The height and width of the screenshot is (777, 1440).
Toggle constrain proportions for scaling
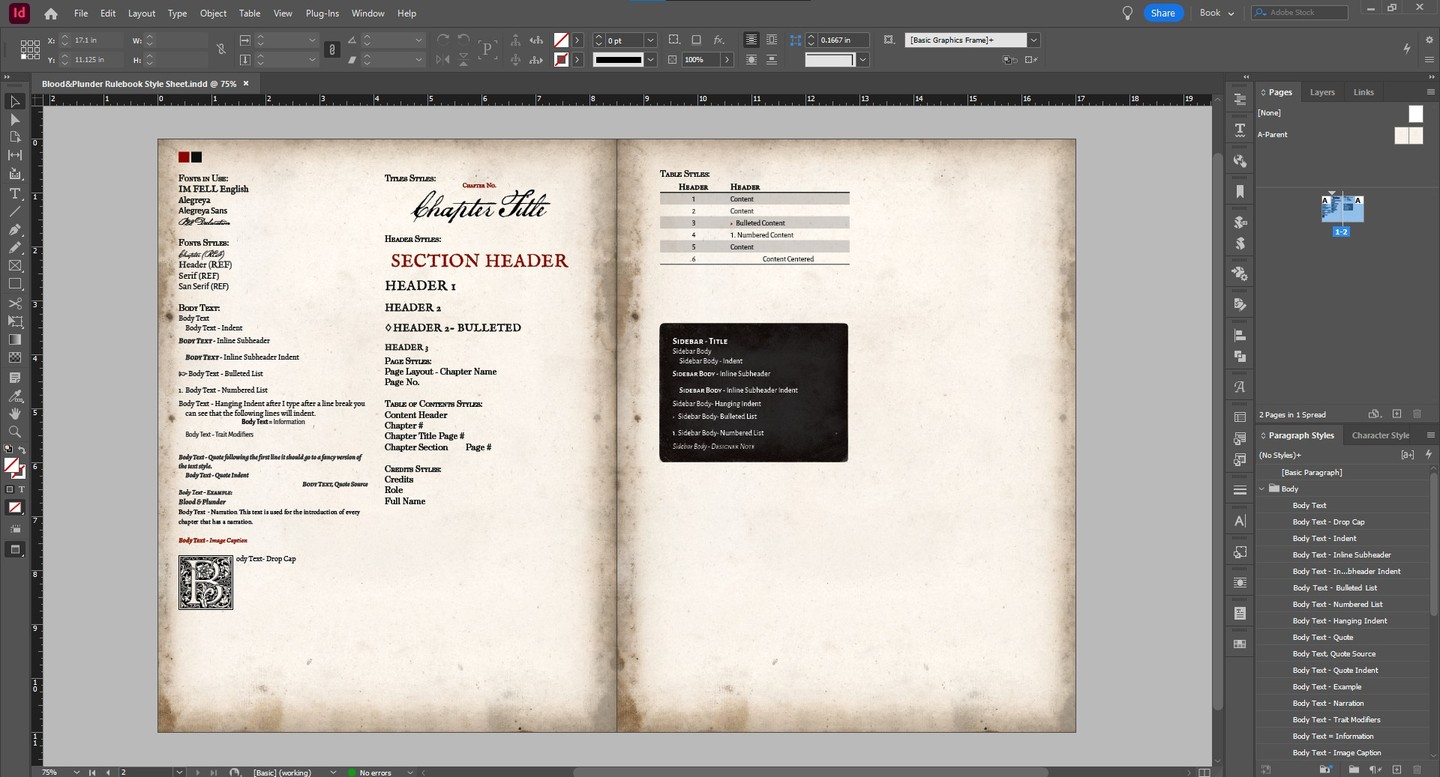(x=332, y=49)
